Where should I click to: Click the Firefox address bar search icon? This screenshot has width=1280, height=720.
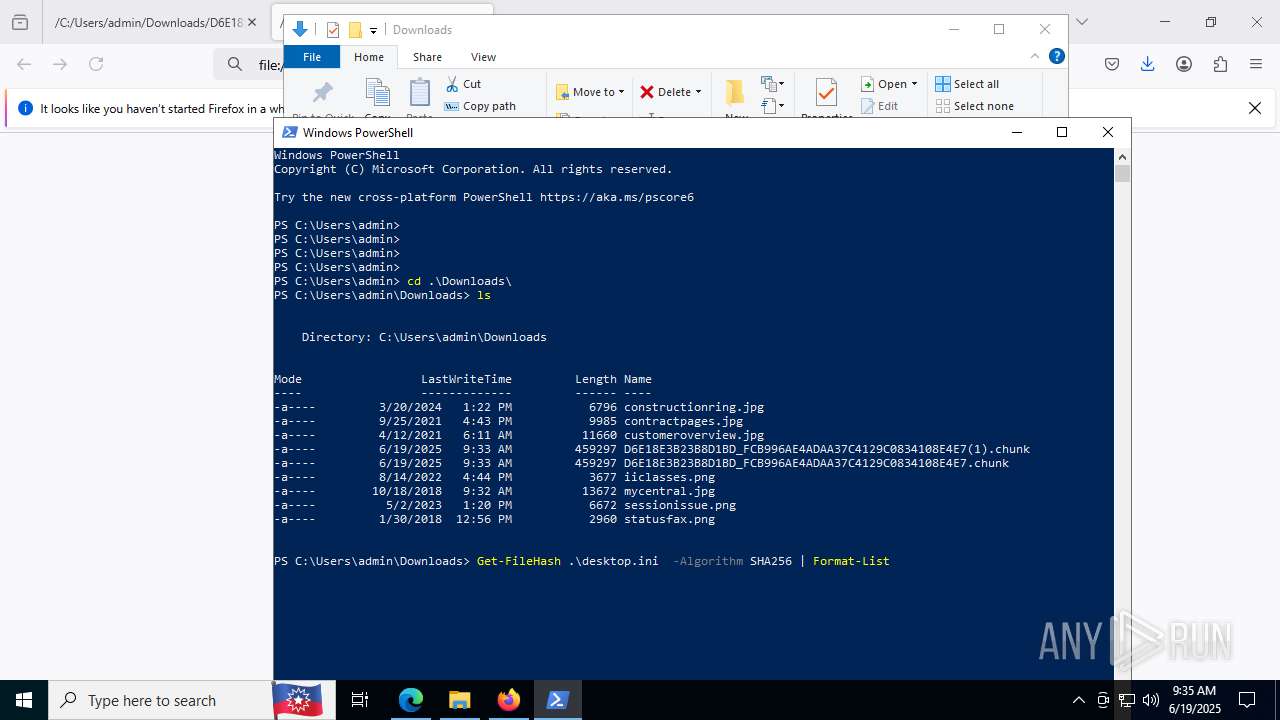tap(235, 64)
